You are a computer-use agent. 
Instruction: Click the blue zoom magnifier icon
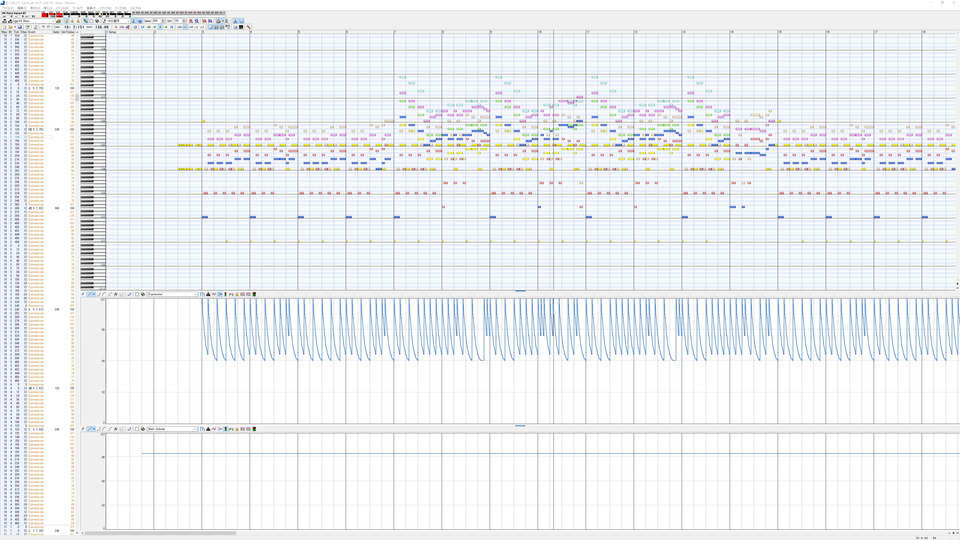click(197, 21)
